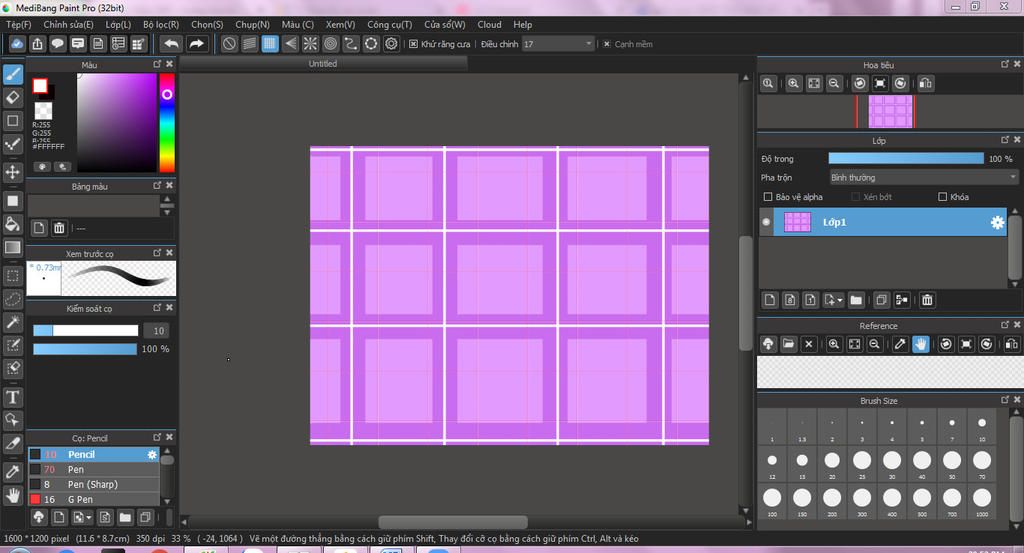Toggle the Khử răng cưa checkbox

(413, 44)
